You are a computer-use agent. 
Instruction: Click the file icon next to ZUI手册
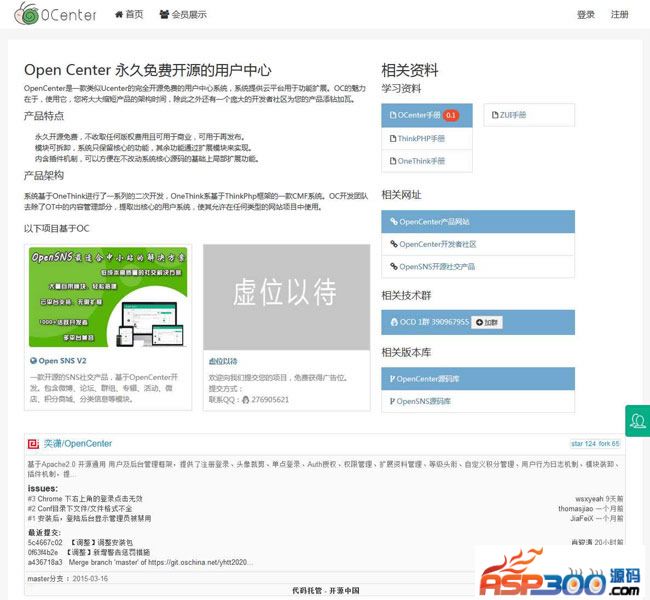[495, 115]
